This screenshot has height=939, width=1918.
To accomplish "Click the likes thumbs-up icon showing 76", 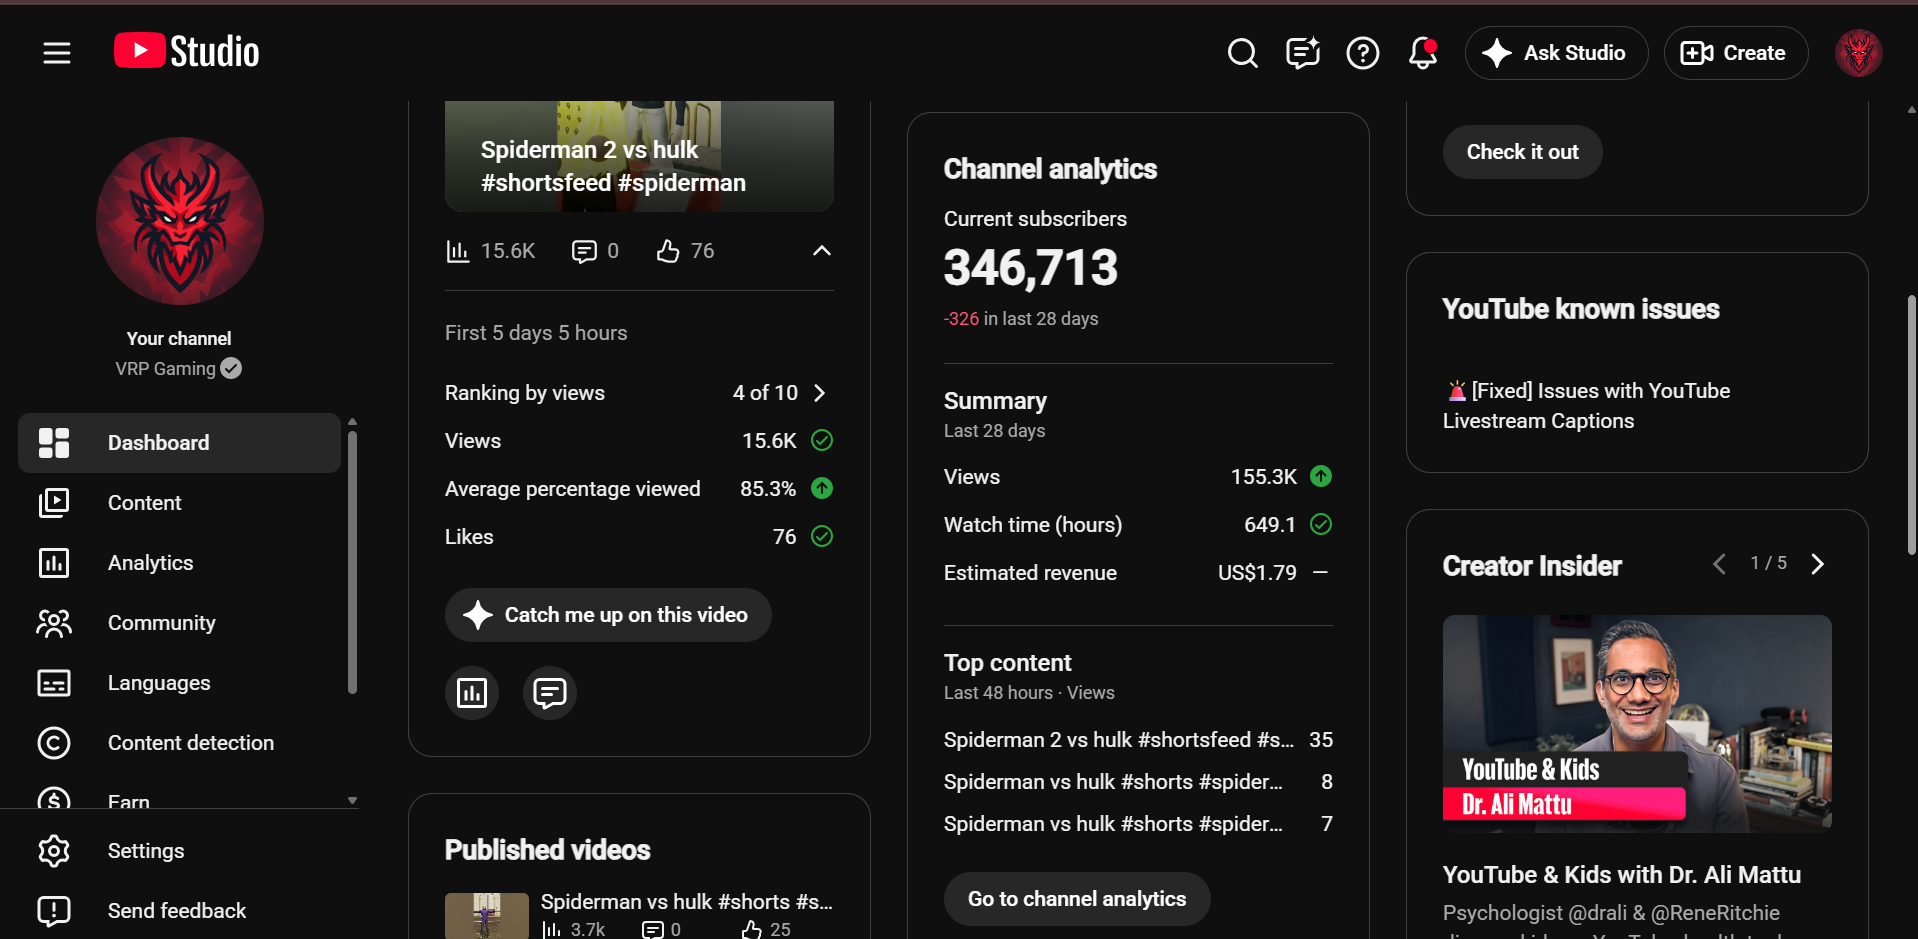I will (668, 251).
